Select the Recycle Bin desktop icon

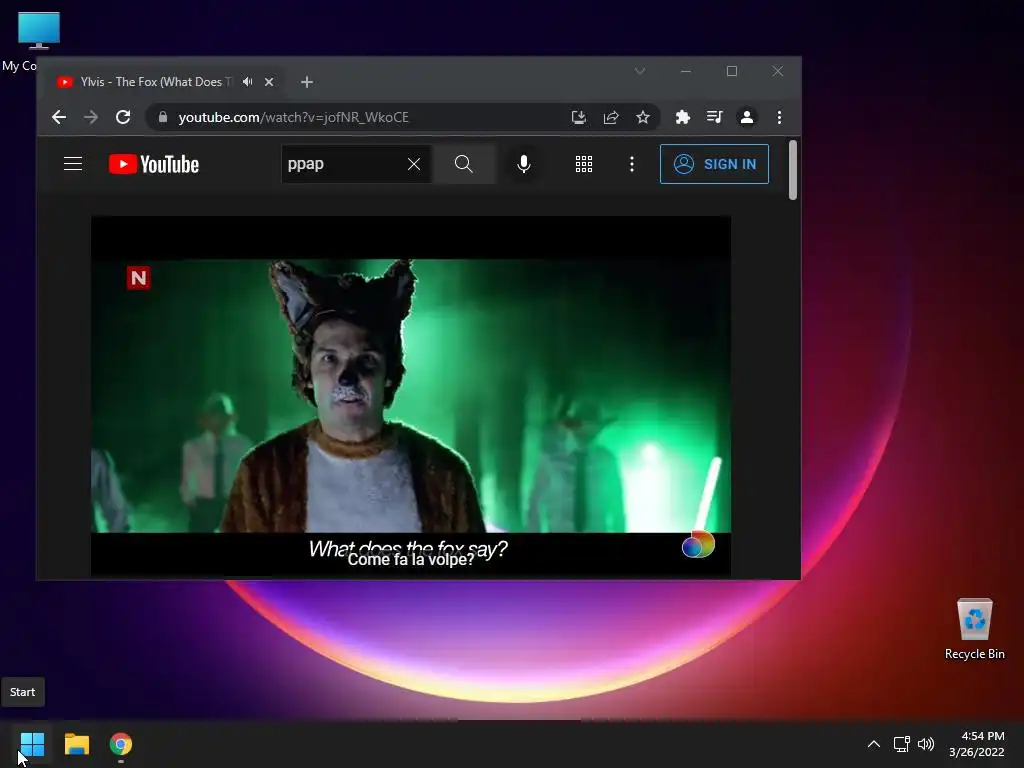tap(974, 630)
